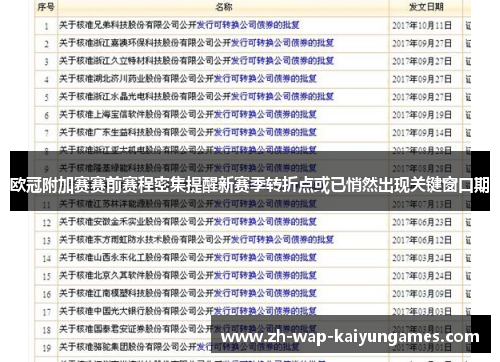Select the date 2017年10月11日
Image resolution: width=500 pixels, height=362 pixels.
coord(422,26)
